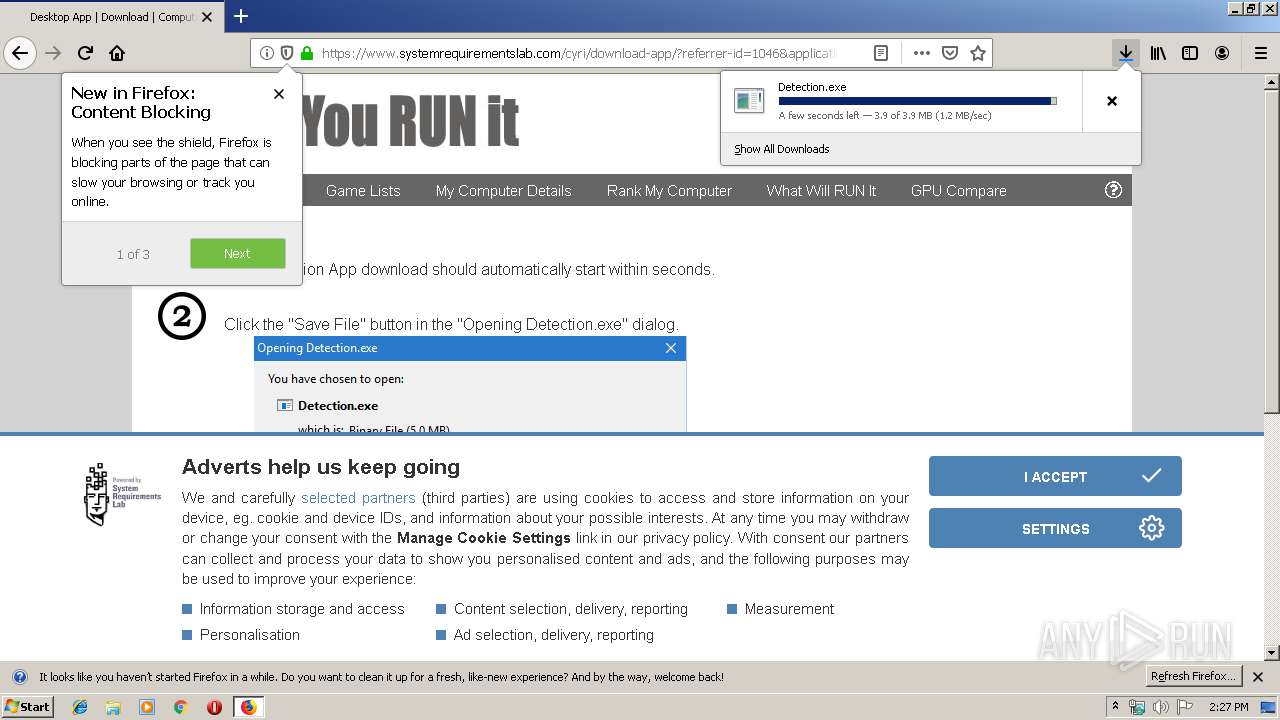This screenshot has height=720, width=1280.
Task: Click the Refresh Firefox button
Action: pos(1193,676)
